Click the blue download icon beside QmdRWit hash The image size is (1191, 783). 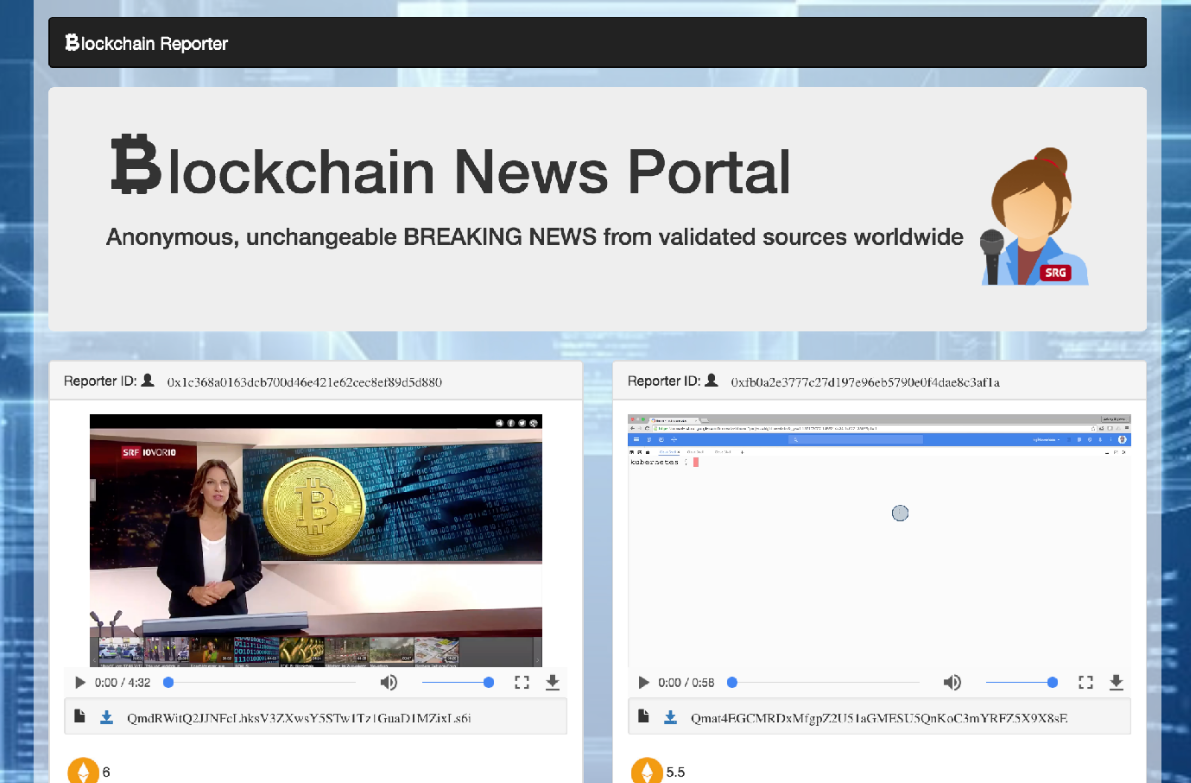point(107,717)
